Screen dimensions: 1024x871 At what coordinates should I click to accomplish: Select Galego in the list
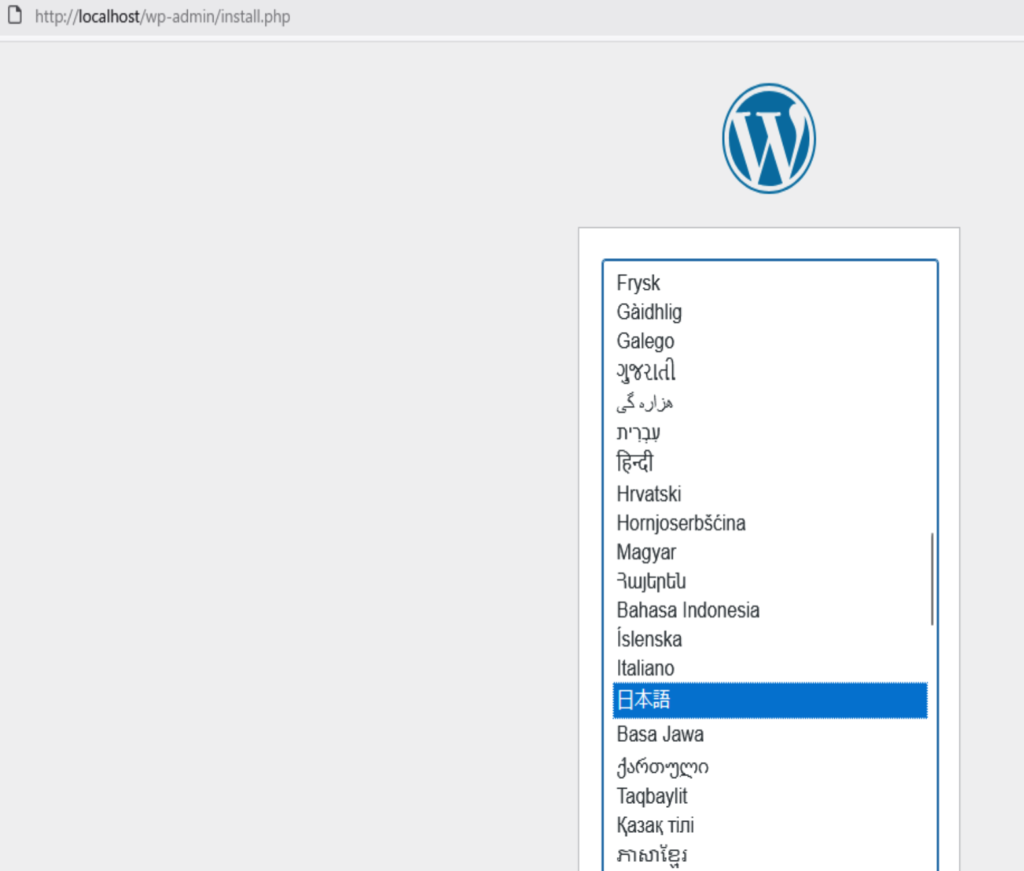coord(645,341)
